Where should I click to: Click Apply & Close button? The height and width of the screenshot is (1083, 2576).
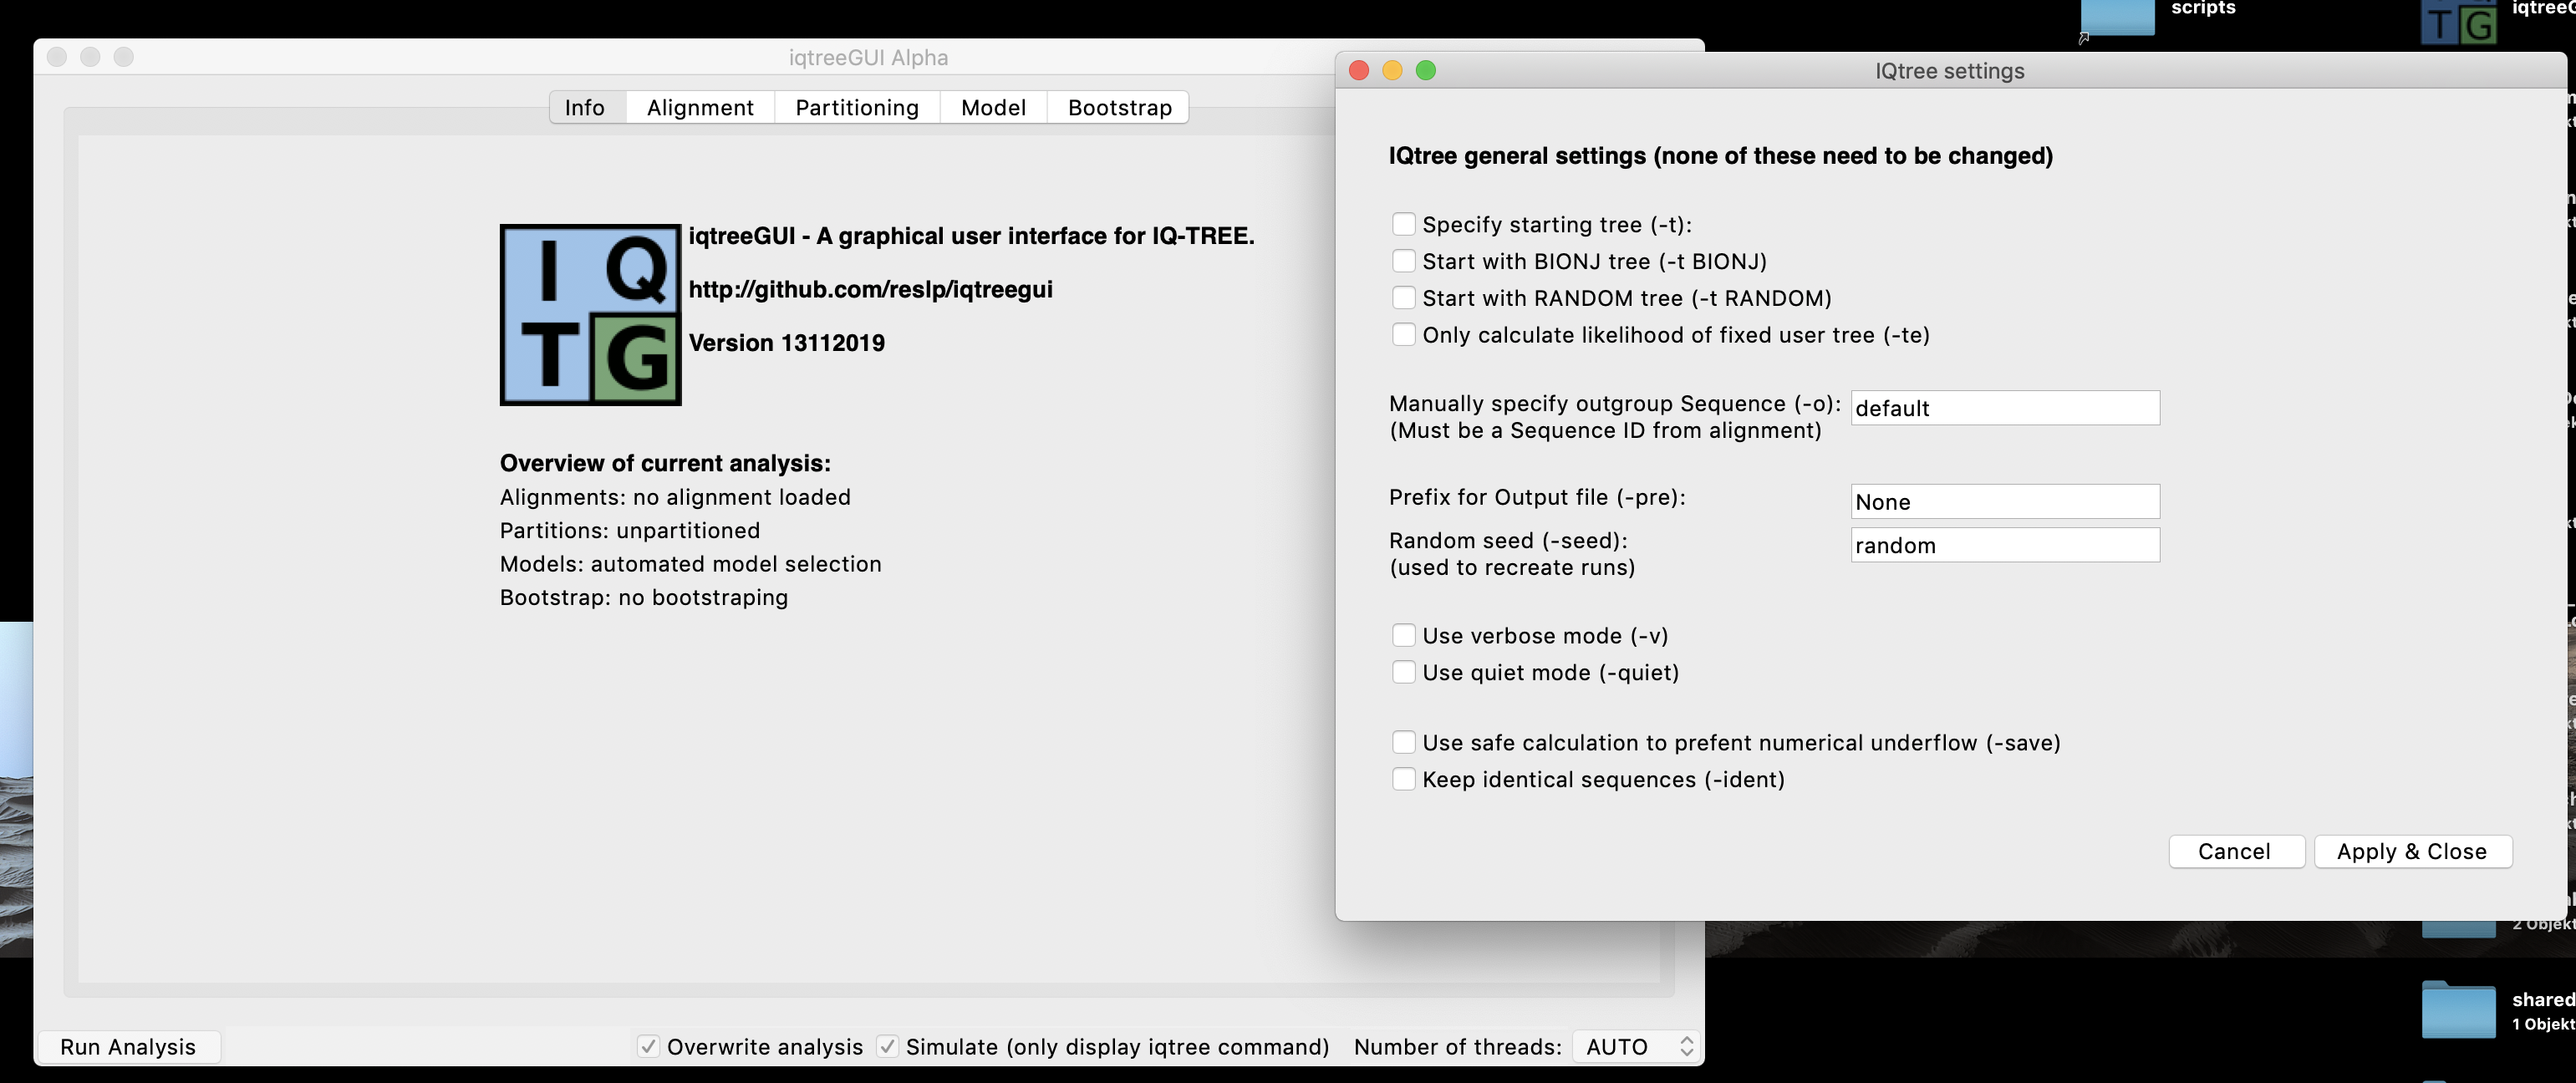coord(2411,851)
